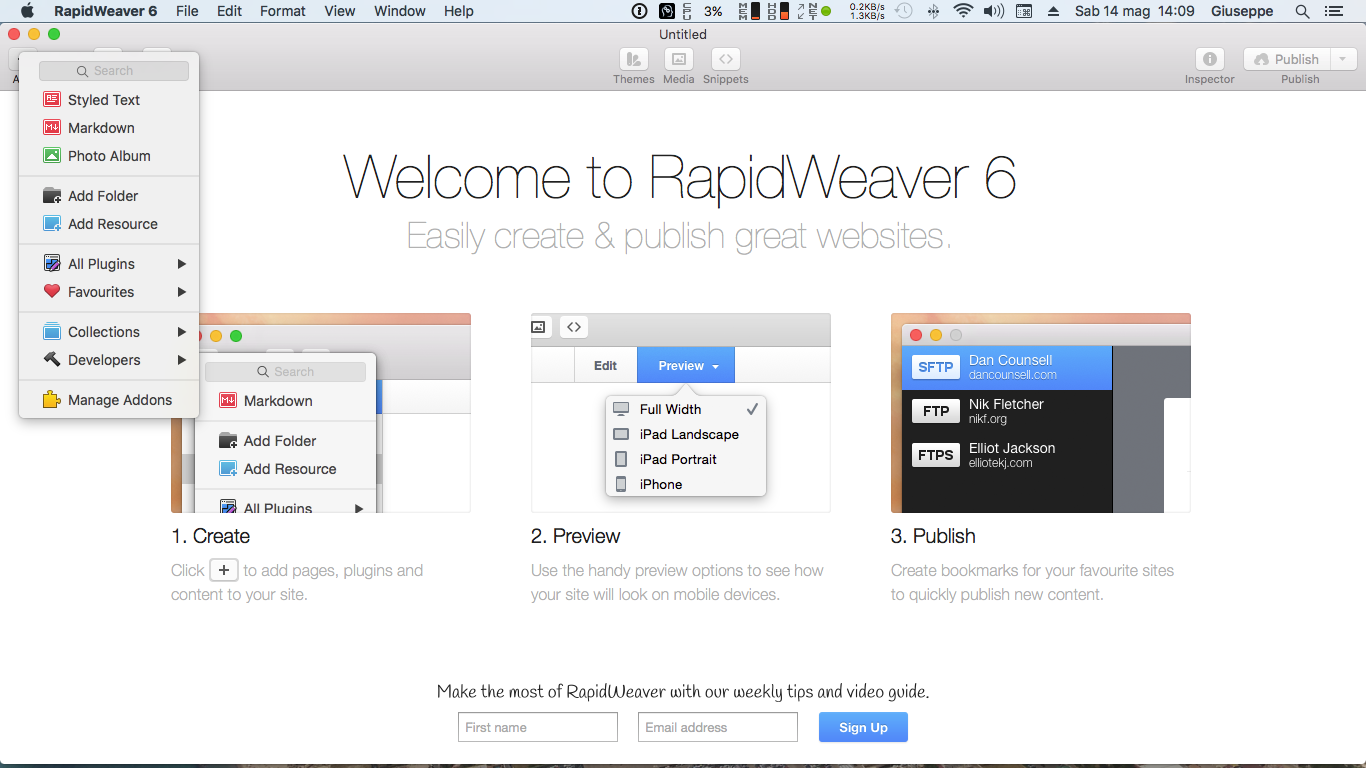Open the Edit menu in the menu bar
Image resolution: width=1366 pixels, height=768 pixels.
[x=230, y=11]
